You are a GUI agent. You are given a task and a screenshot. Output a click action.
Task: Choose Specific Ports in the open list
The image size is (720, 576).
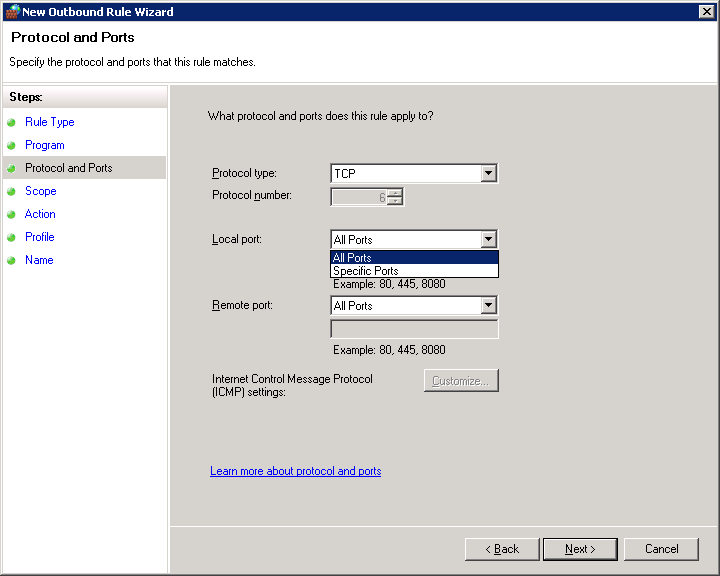pos(414,271)
